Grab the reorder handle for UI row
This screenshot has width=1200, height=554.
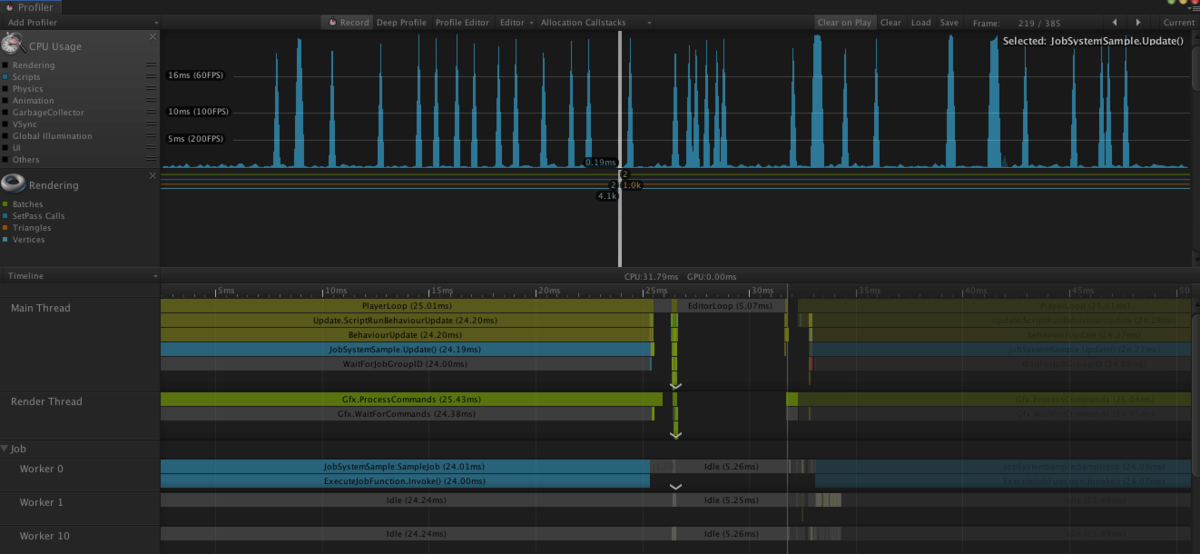point(151,148)
